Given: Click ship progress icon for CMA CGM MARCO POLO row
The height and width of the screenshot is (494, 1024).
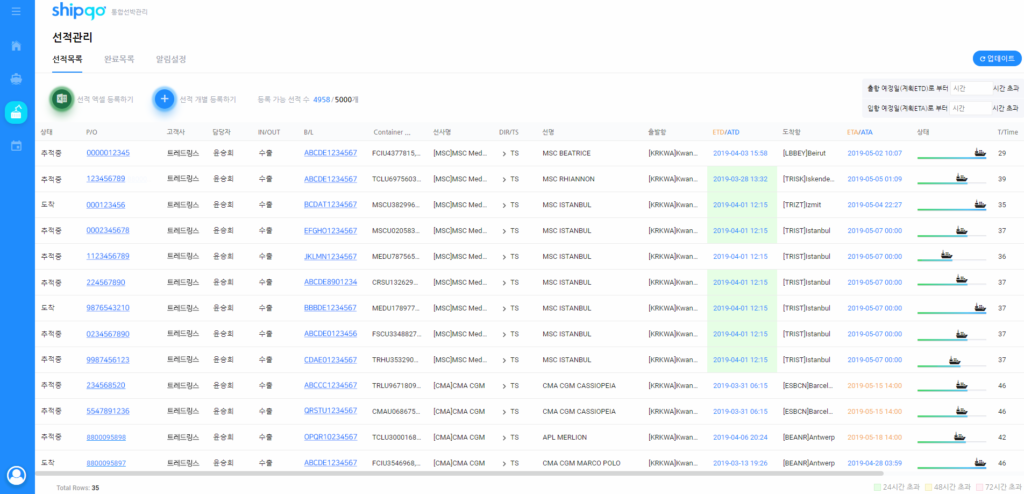Looking at the screenshot, I should tap(980, 462).
